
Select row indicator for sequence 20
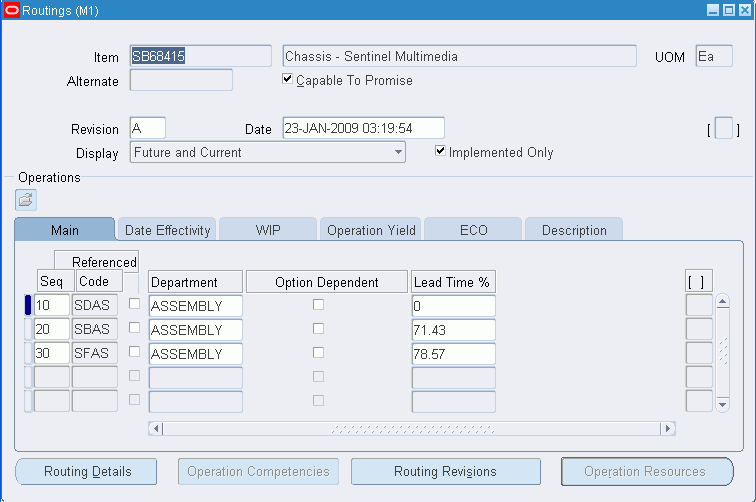tap(28, 329)
